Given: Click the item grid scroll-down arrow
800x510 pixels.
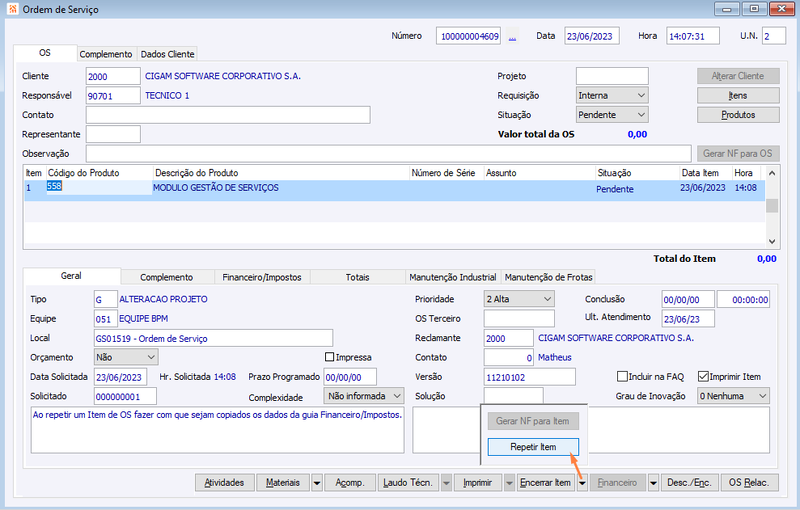Looking at the screenshot, I should [x=772, y=241].
